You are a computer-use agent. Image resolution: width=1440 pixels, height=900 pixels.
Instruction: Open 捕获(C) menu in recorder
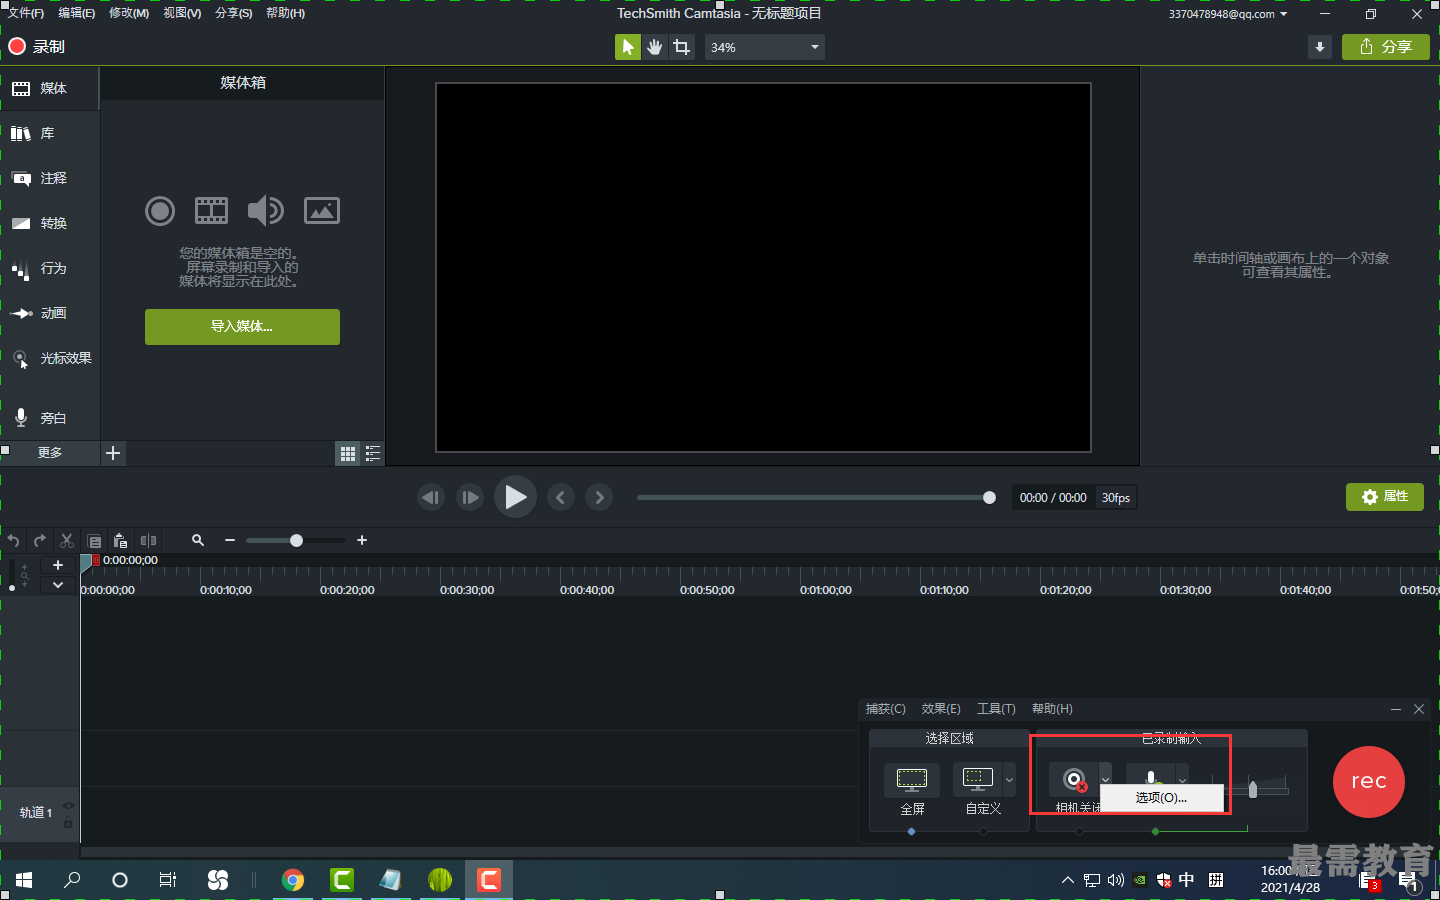click(886, 709)
